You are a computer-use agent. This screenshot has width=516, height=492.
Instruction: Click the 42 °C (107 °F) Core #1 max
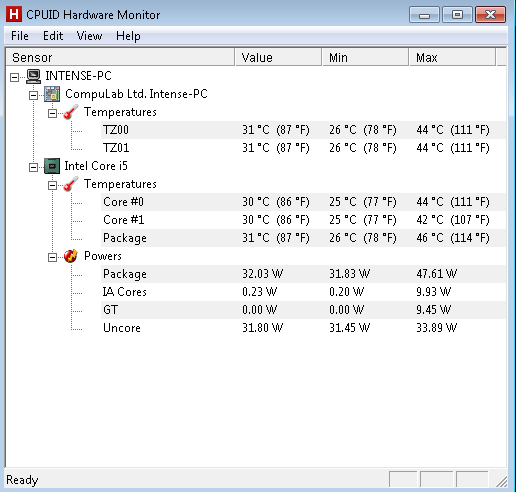point(453,220)
